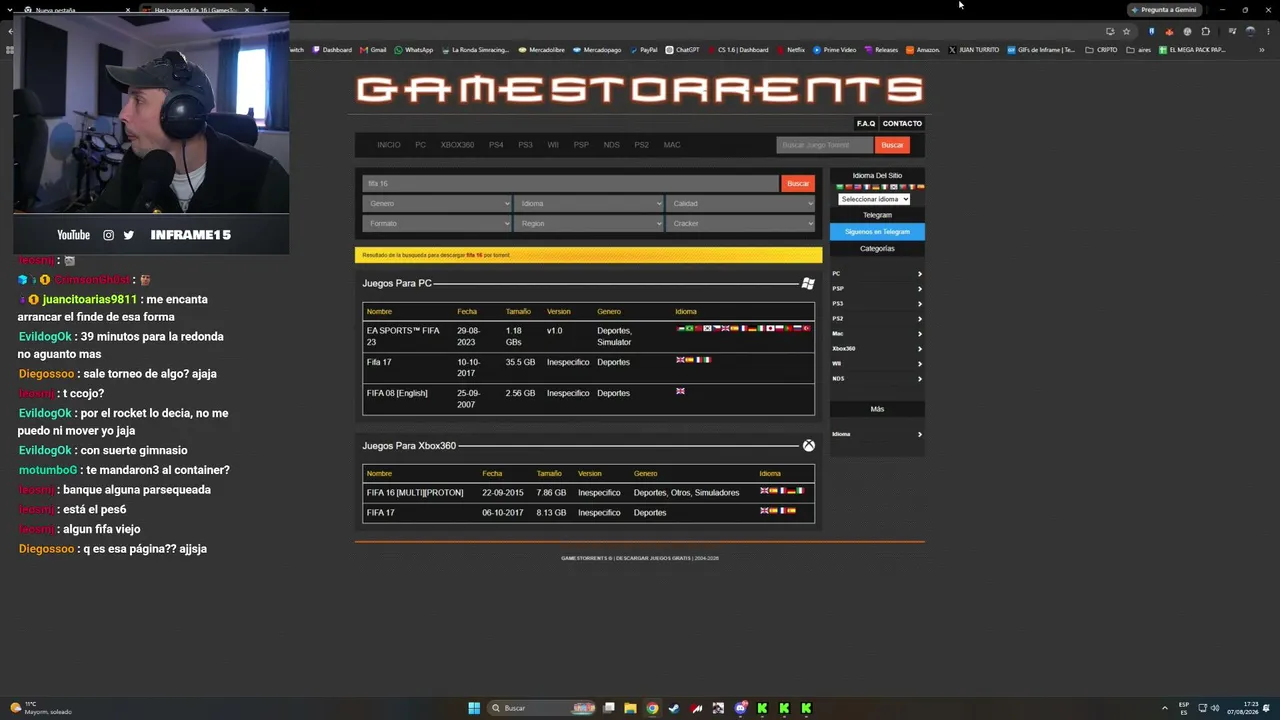The width and height of the screenshot is (1280, 720).
Task: Open the CONTACTO link
Action: click(902, 124)
